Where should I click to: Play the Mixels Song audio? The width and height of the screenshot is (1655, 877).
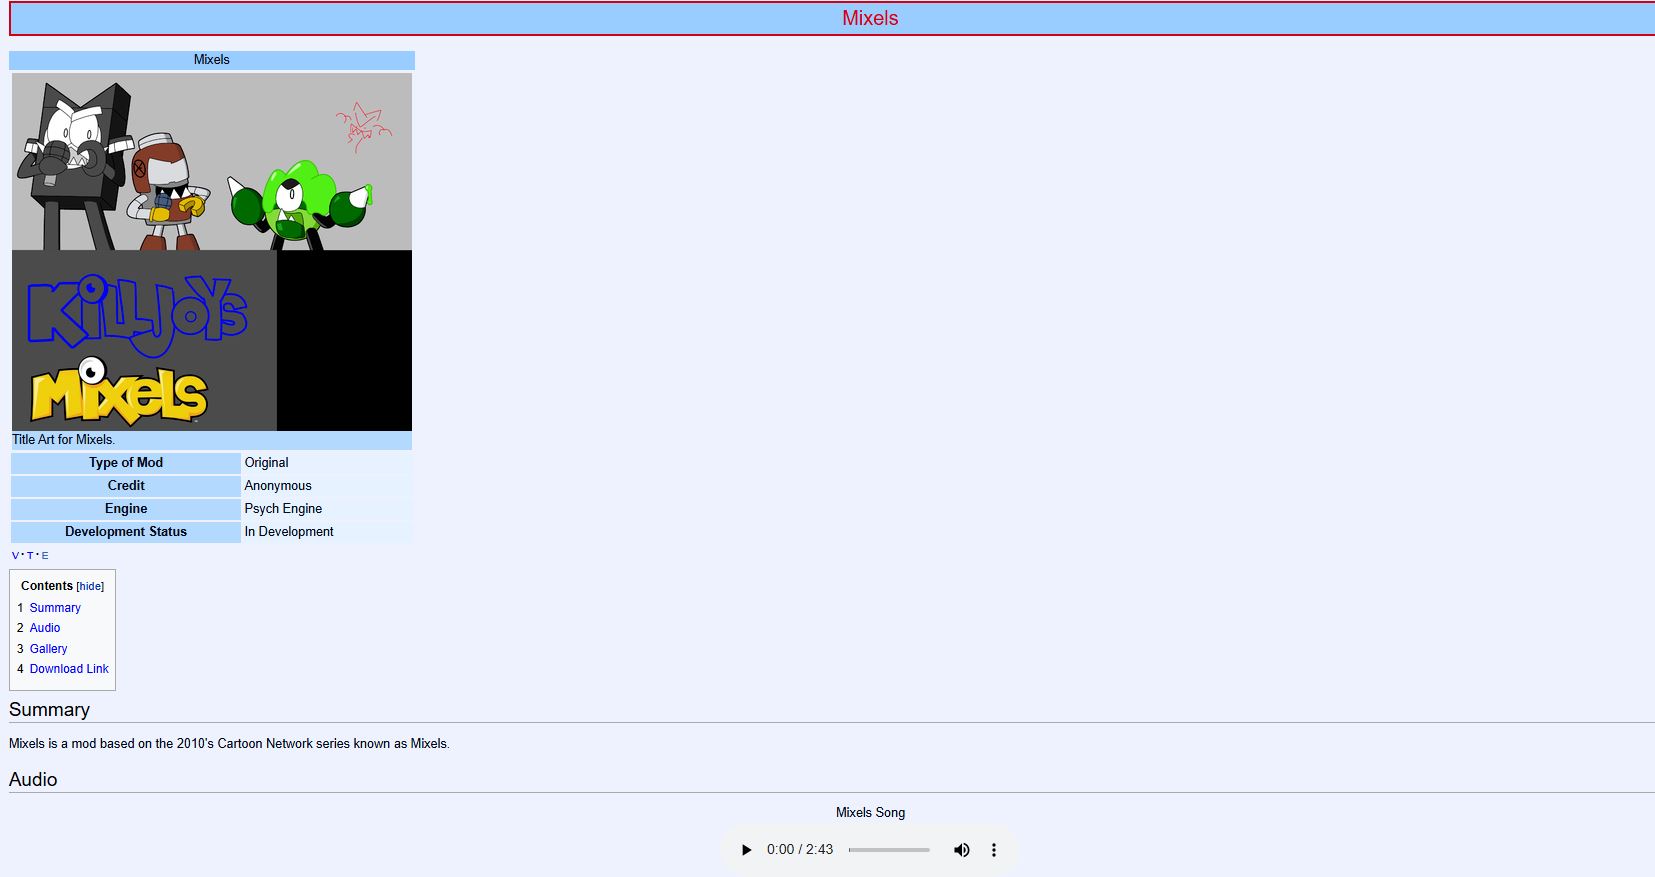746,850
